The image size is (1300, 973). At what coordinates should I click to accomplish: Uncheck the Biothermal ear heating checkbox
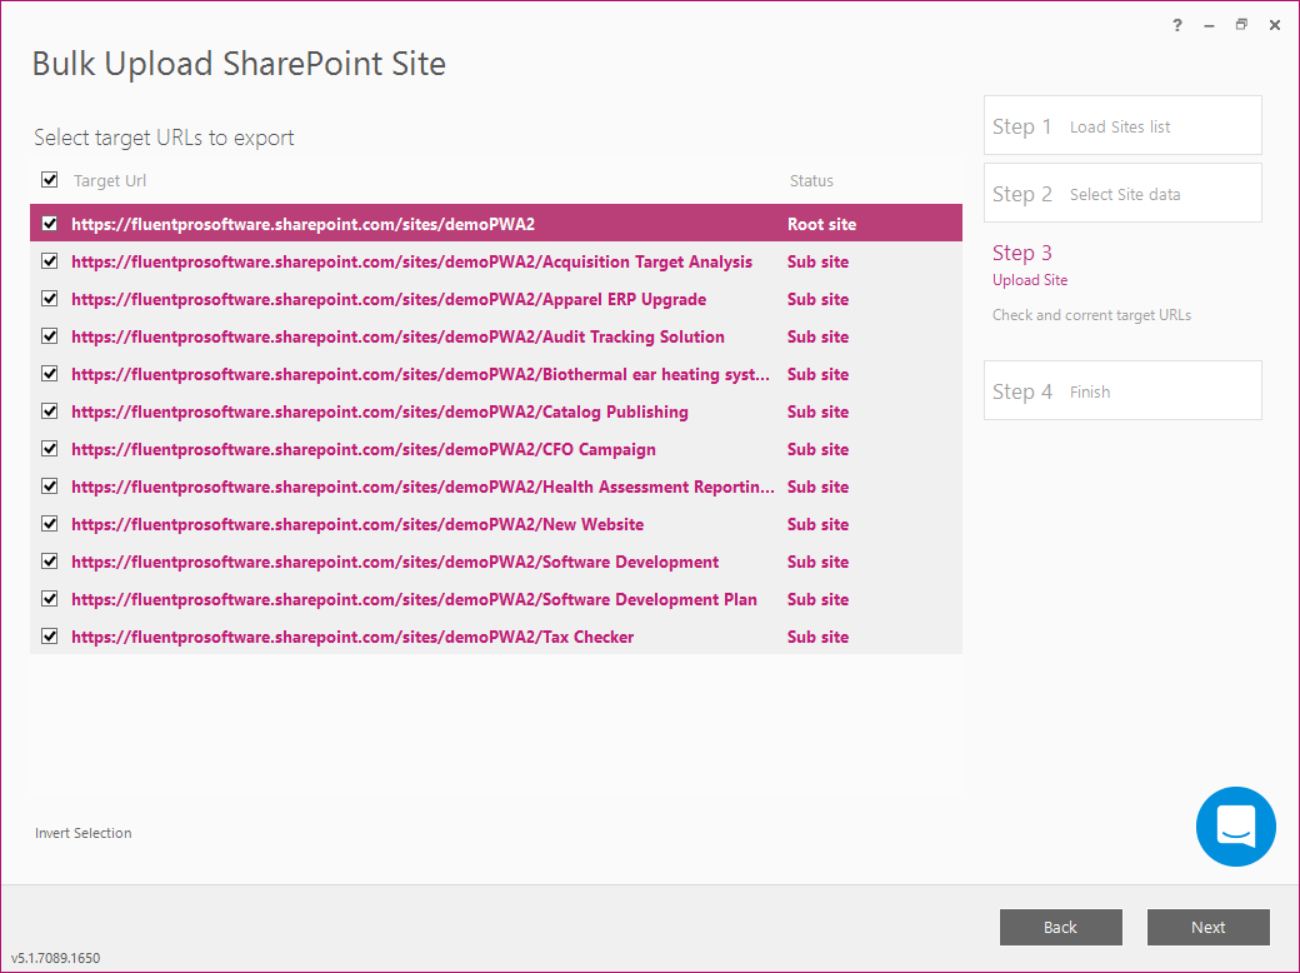tap(49, 374)
